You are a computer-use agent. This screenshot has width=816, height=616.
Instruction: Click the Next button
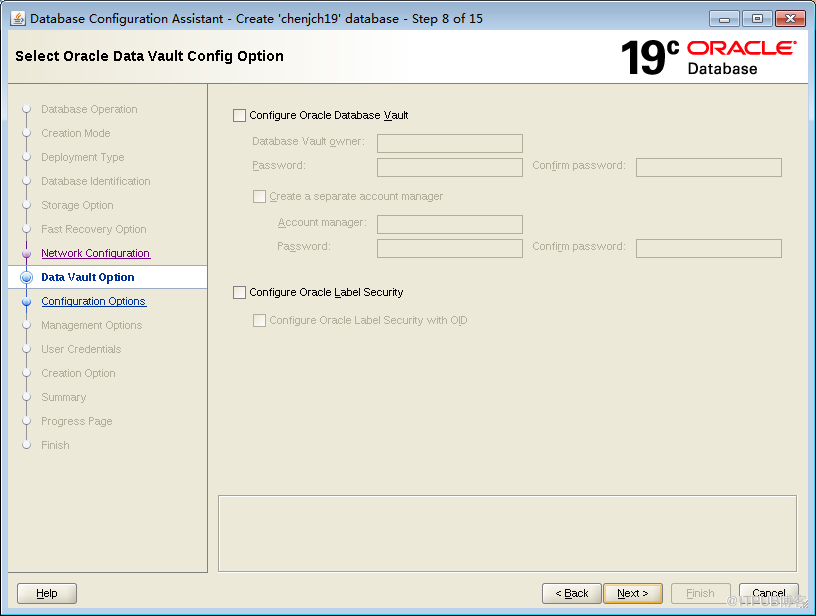tap(633, 593)
